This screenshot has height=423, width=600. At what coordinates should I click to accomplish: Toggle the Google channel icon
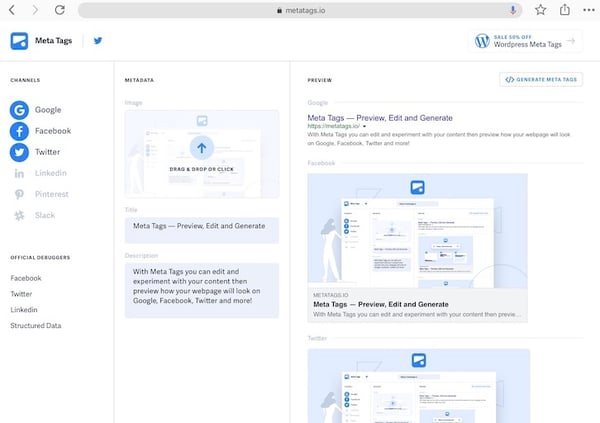19,110
